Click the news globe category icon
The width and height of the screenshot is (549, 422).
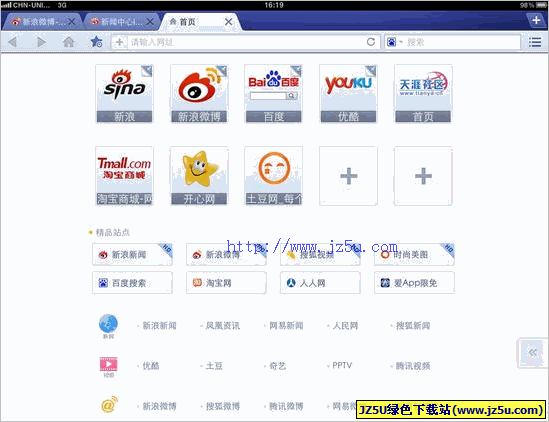point(108,324)
